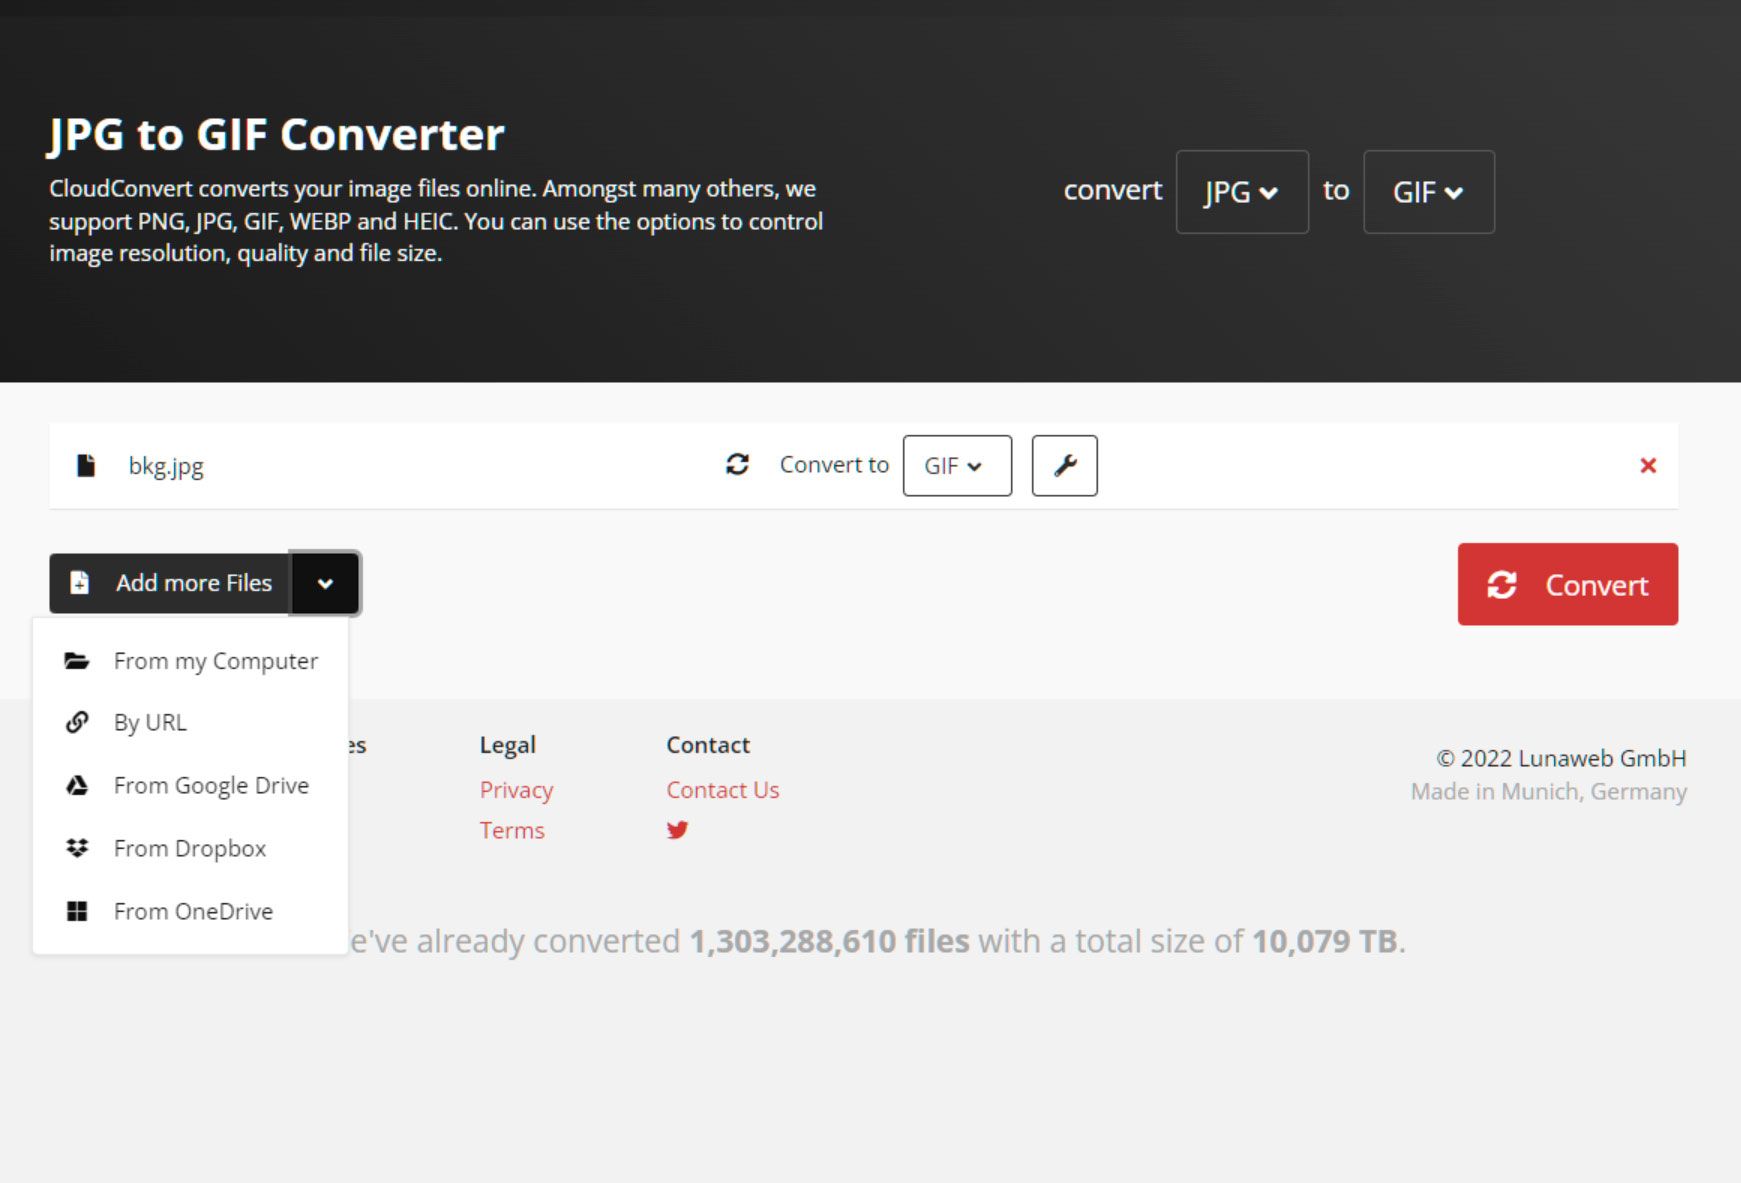1741x1183 pixels.
Task: Start conversion with the red Convert button
Action: 1567,584
